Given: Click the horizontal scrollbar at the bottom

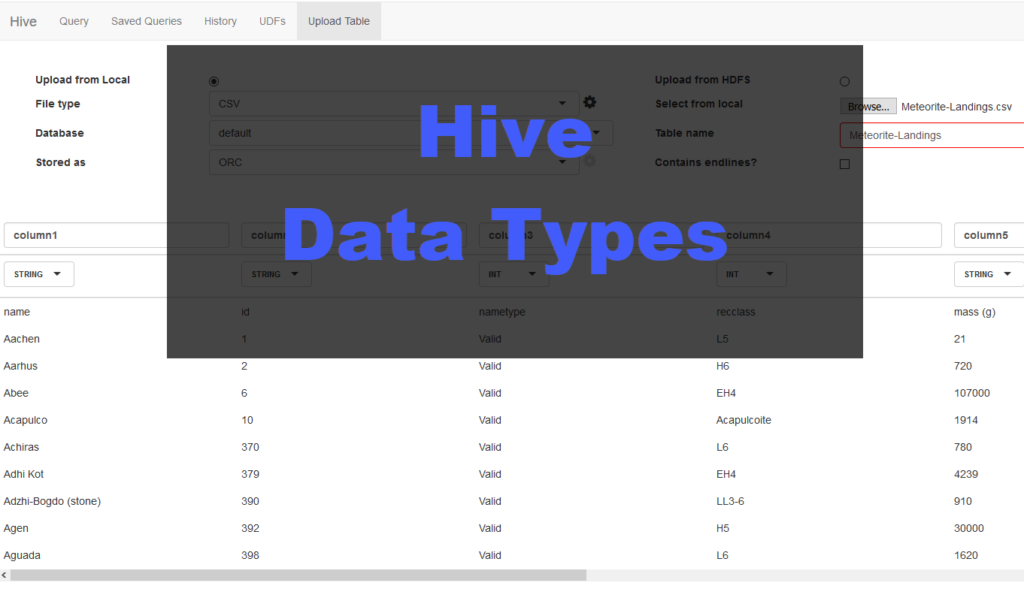Looking at the screenshot, I should click(x=300, y=574).
